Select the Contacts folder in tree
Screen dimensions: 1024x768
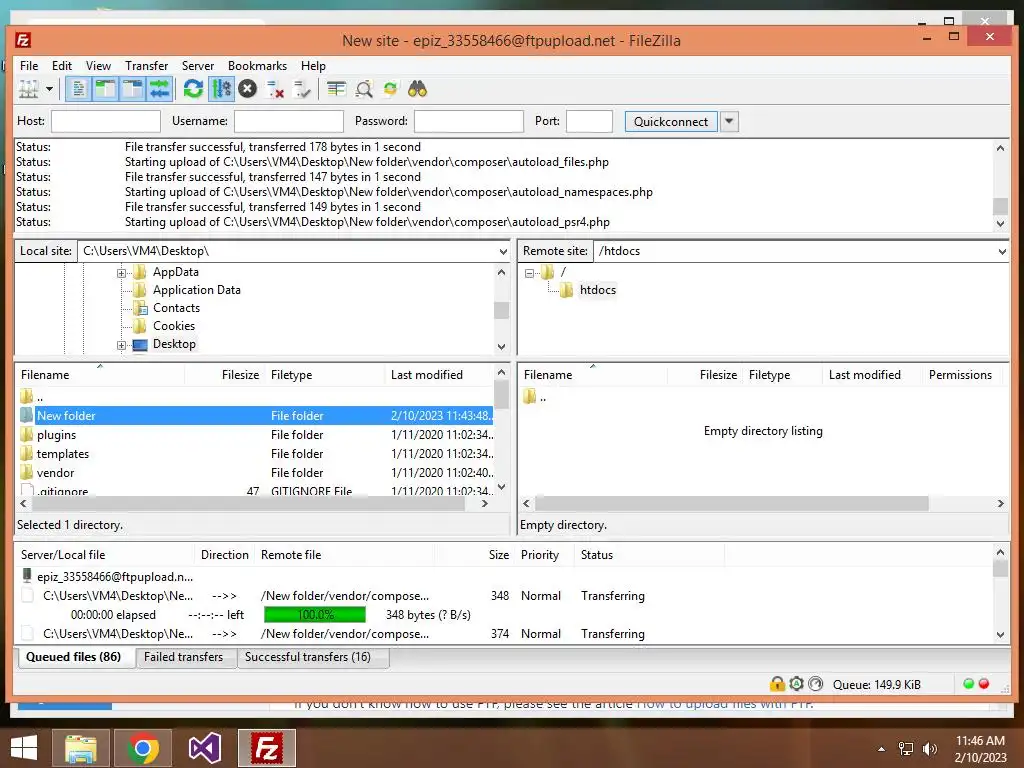[x=176, y=308]
